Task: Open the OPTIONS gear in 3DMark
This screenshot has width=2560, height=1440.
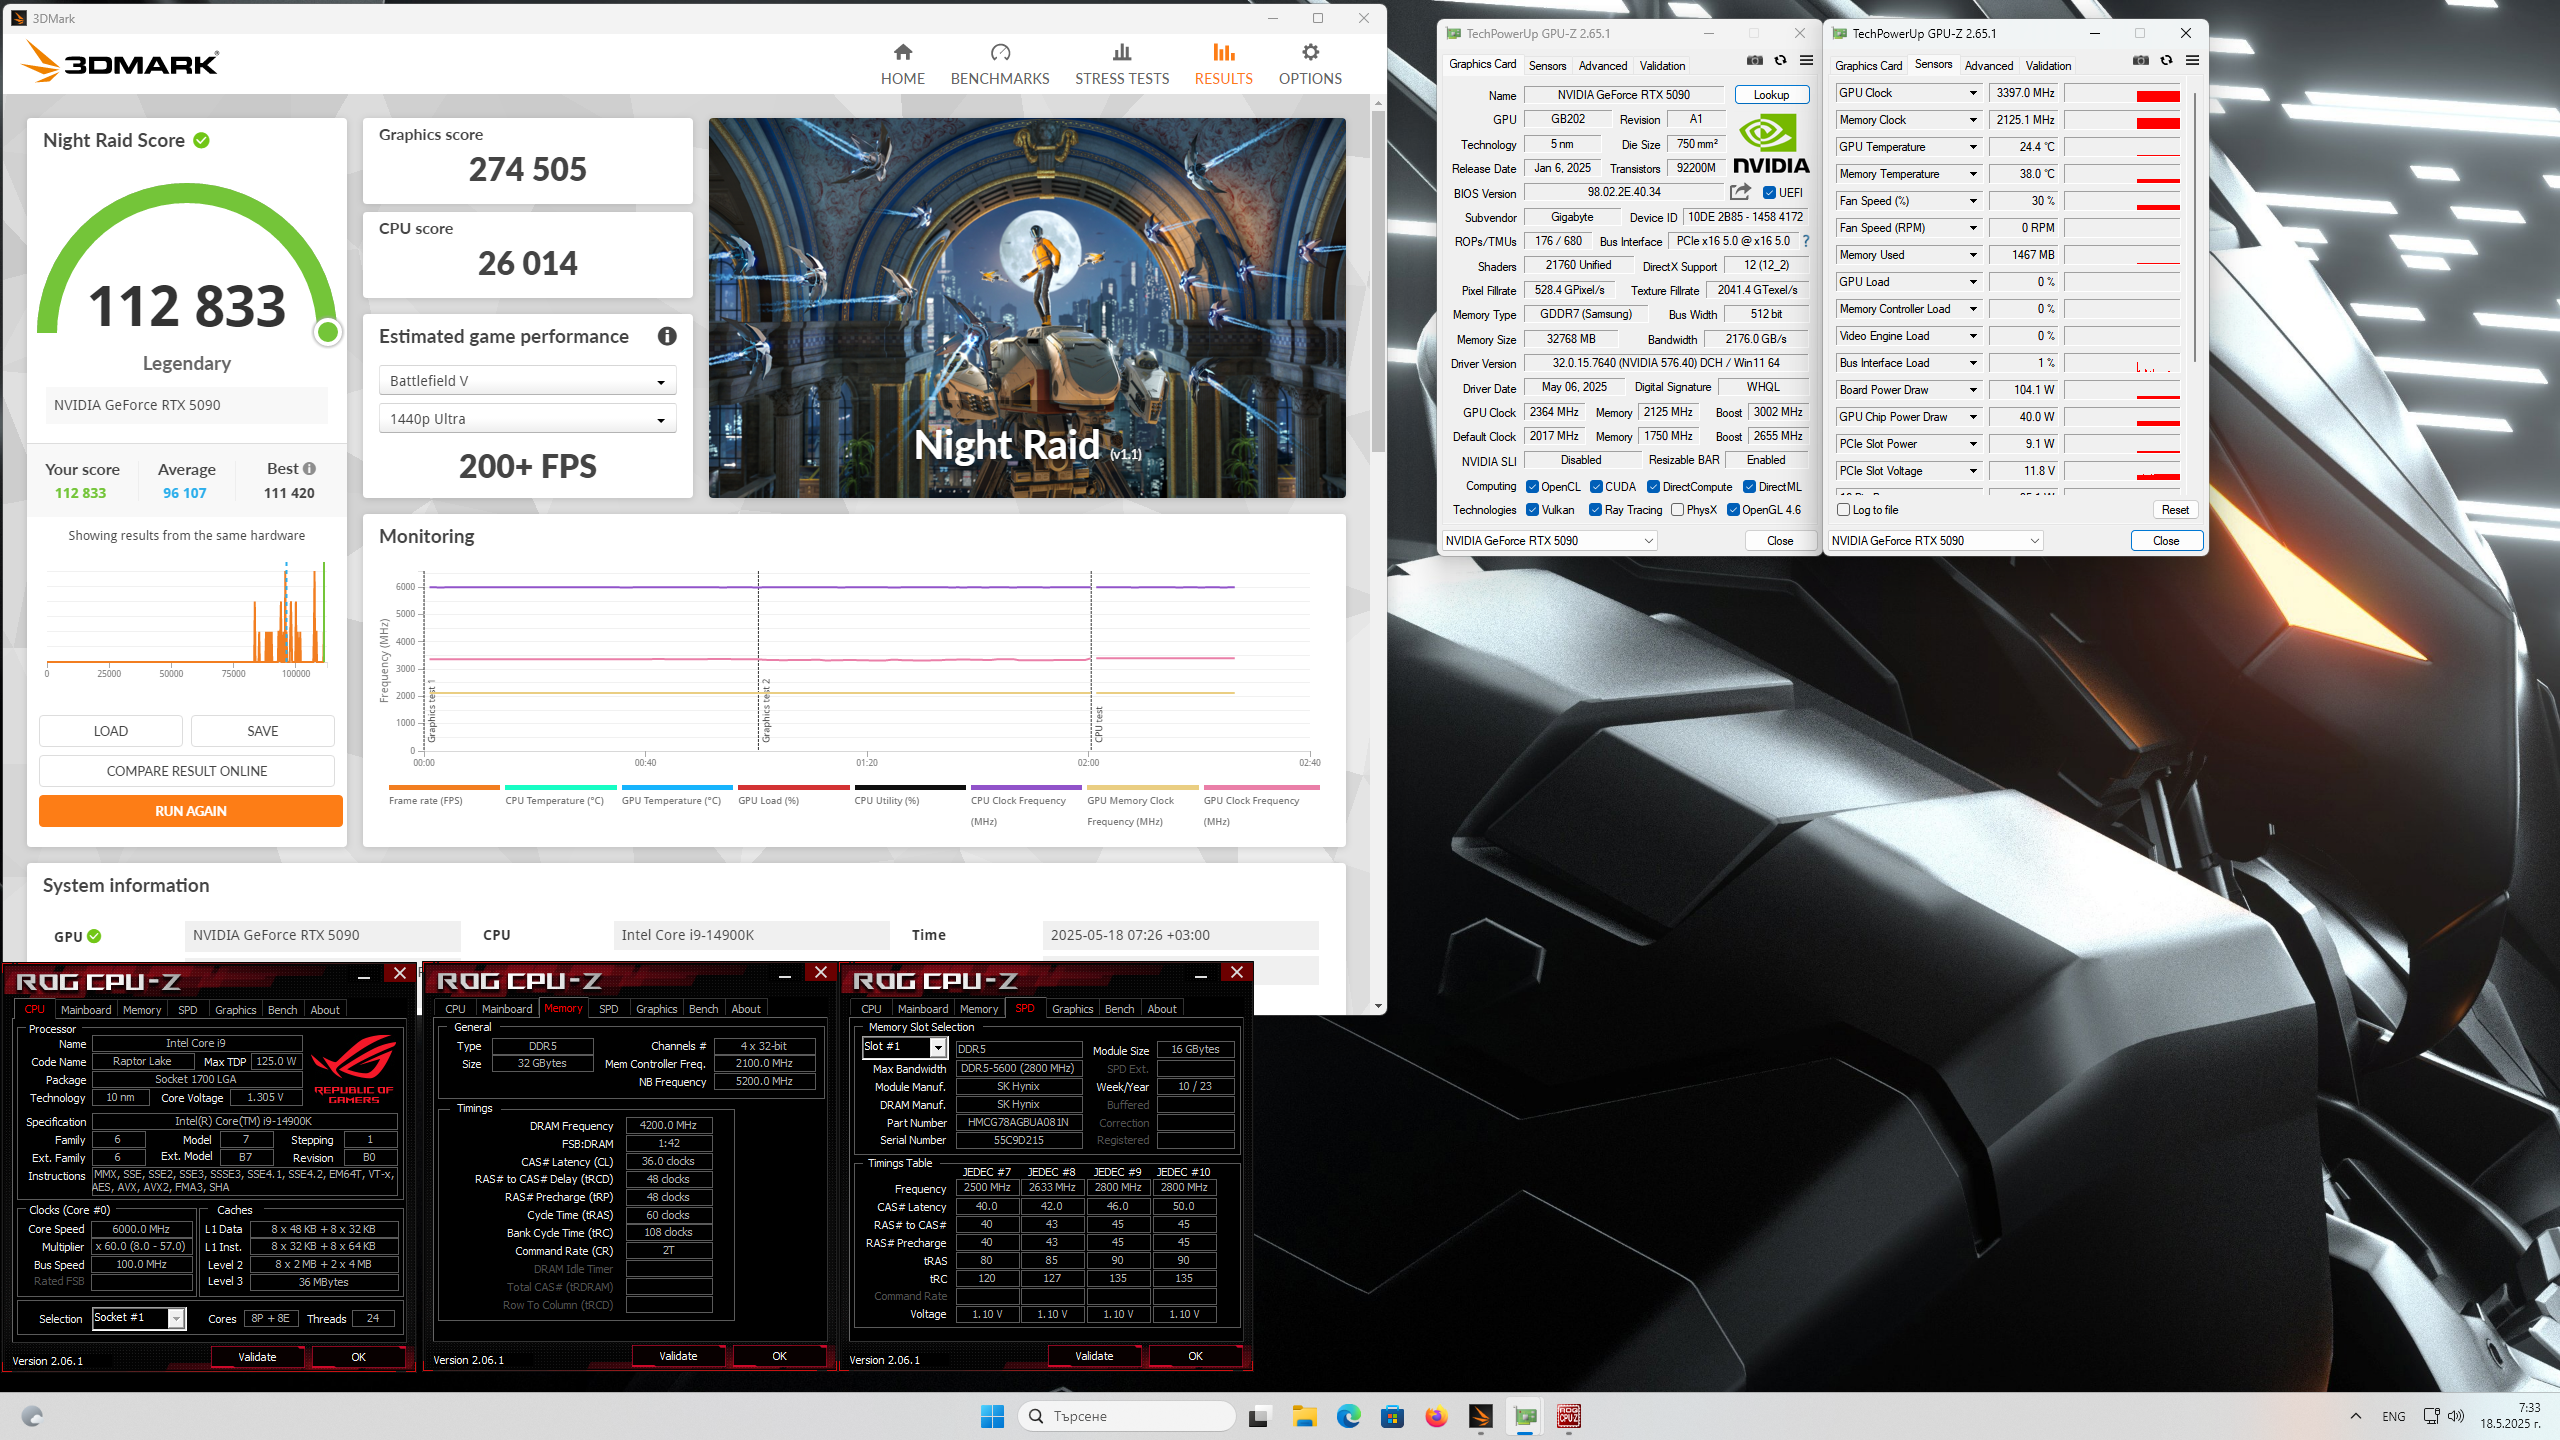Action: tap(1310, 52)
